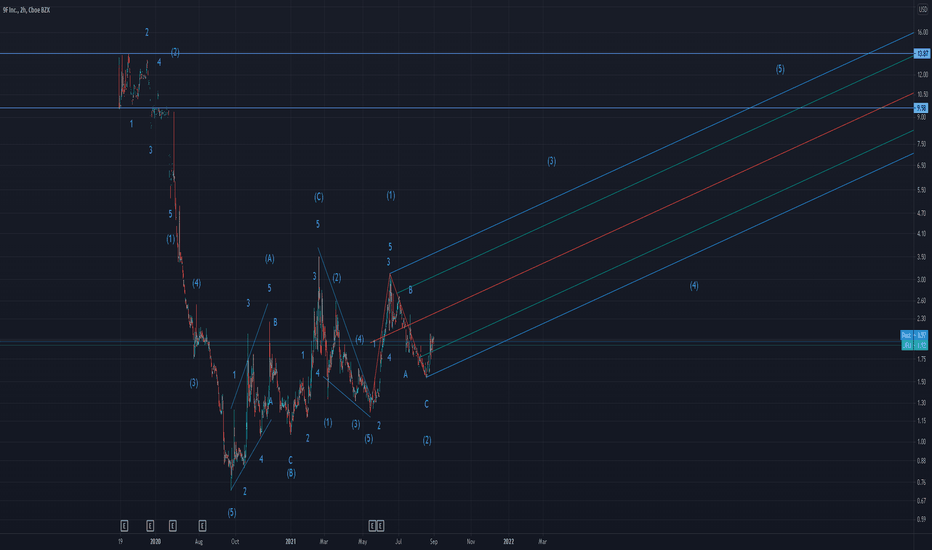Click the 1.75 price axis value

922,359
